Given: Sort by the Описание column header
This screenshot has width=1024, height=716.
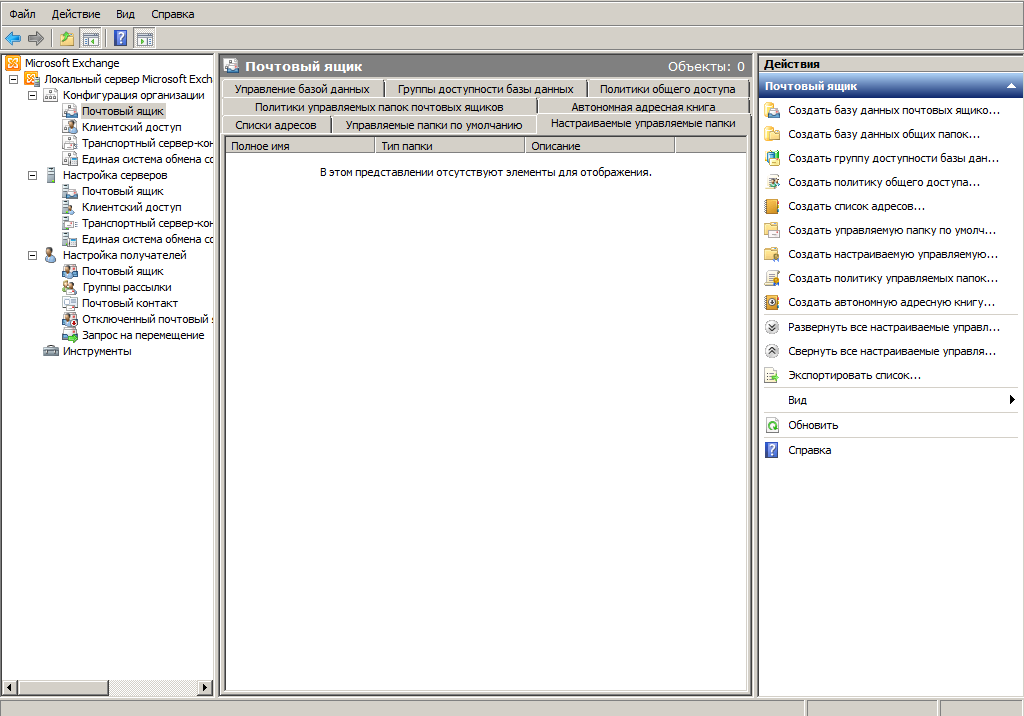Looking at the screenshot, I should click(600, 146).
